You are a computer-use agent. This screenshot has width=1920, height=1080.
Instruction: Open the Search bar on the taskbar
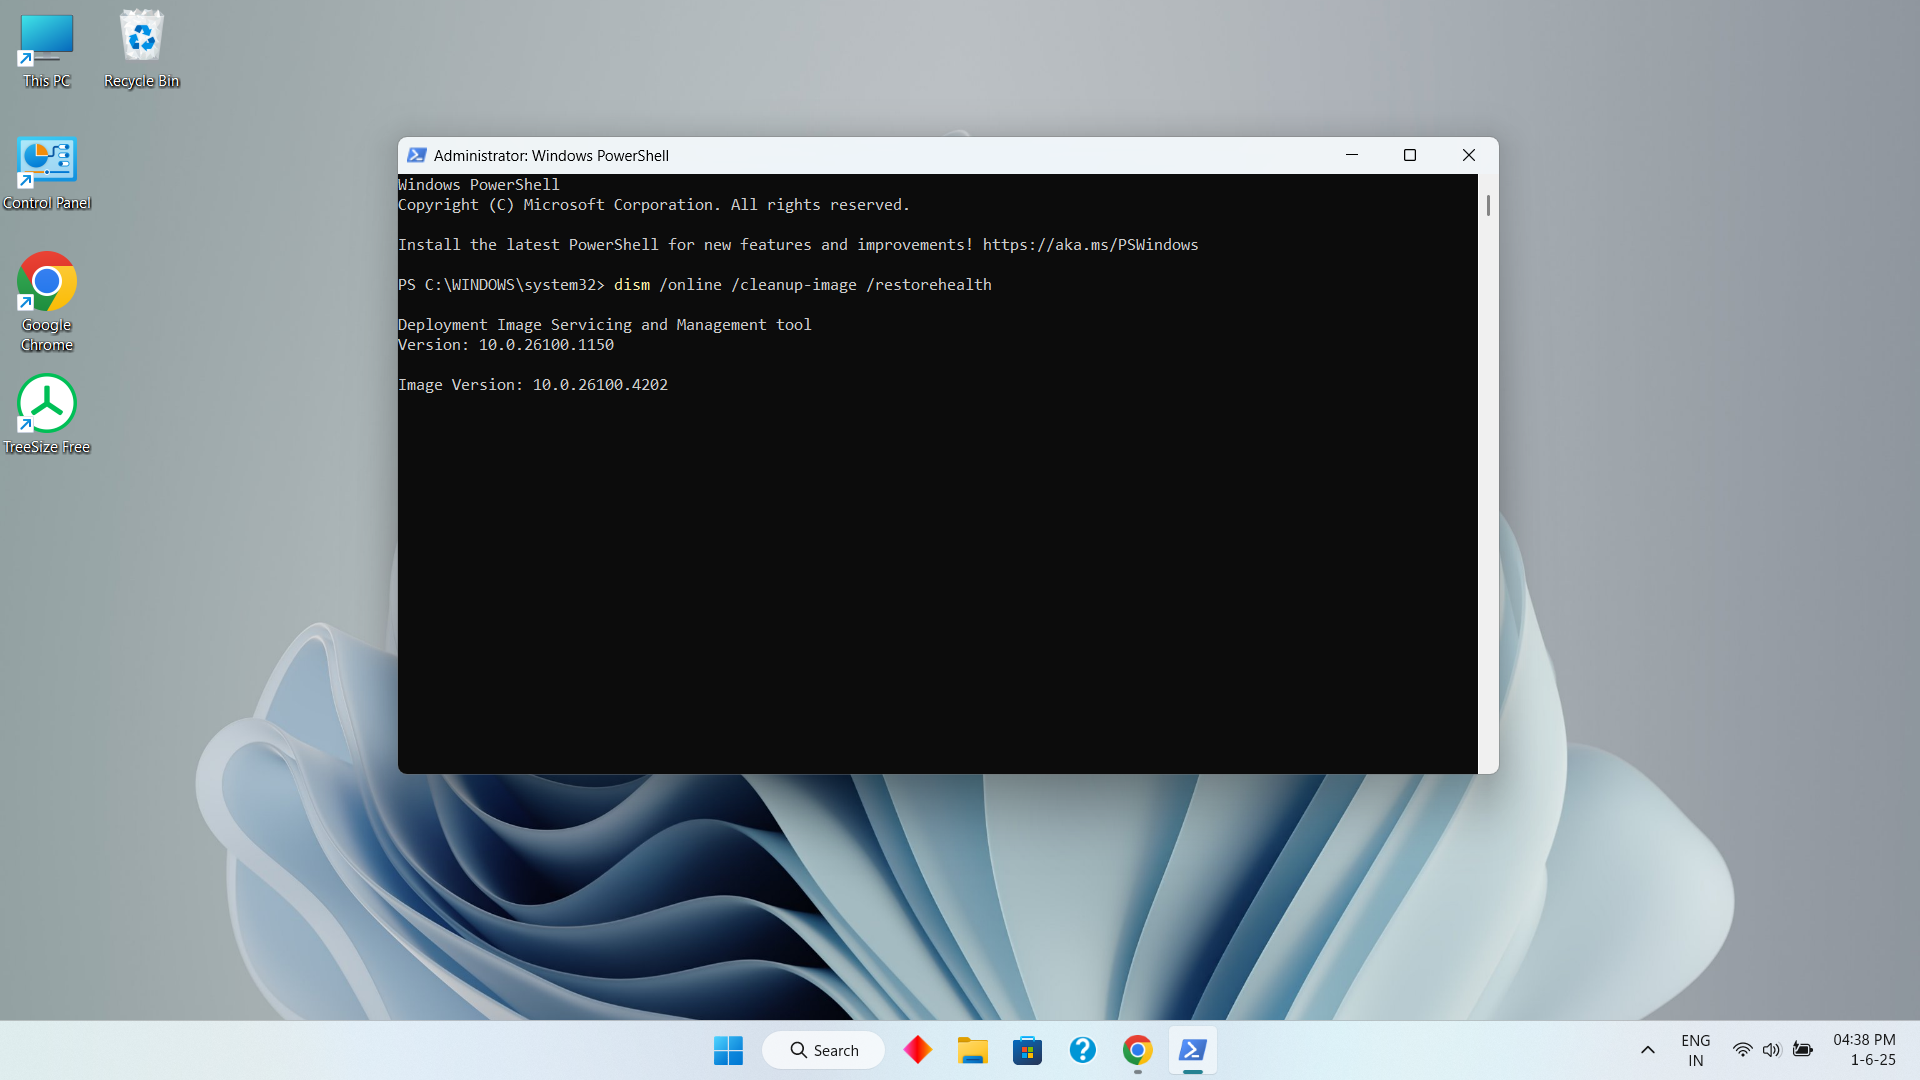tap(823, 1050)
